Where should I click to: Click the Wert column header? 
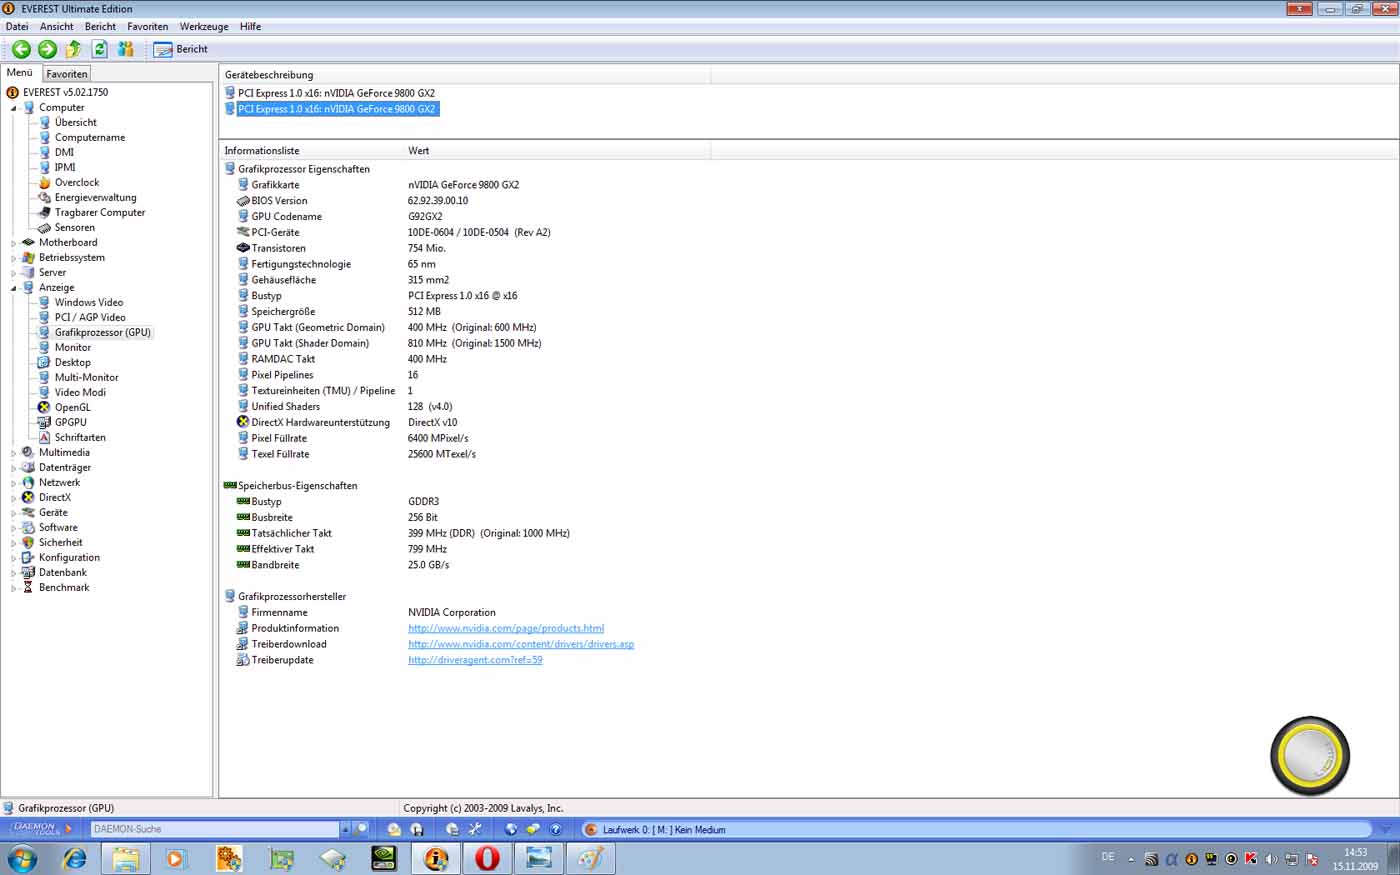pos(557,151)
